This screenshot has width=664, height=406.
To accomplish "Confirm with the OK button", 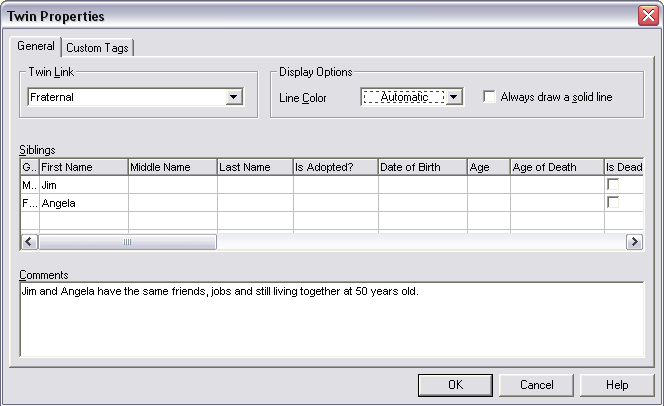I will click(455, 385).
